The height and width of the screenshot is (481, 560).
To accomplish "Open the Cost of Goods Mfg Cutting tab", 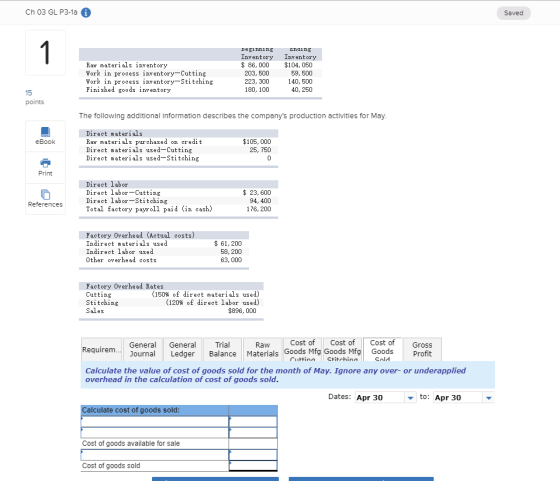I will pos(302,349).
